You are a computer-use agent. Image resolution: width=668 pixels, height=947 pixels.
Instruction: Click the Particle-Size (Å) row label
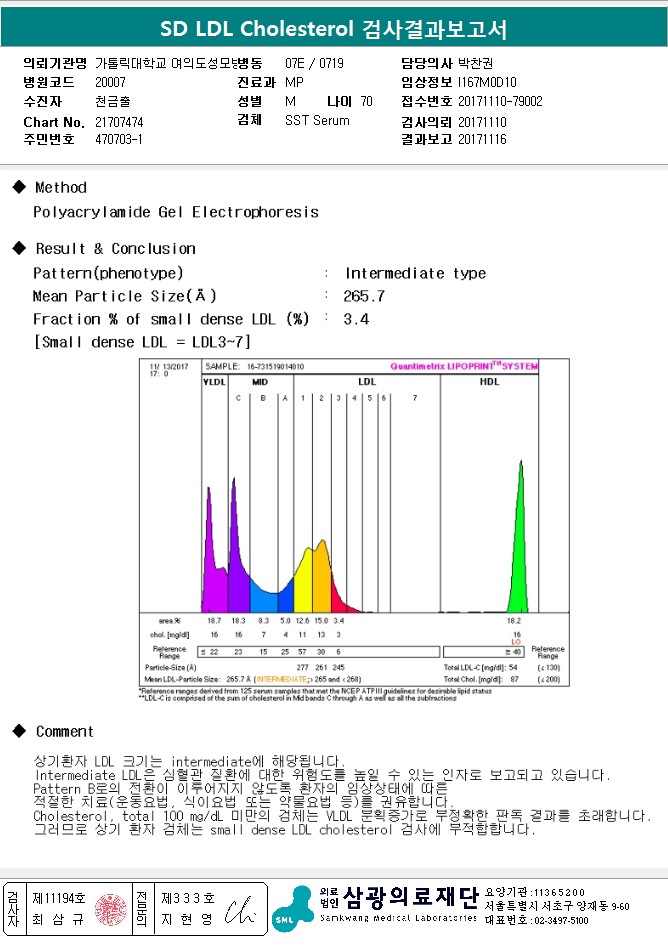[171, 668]
